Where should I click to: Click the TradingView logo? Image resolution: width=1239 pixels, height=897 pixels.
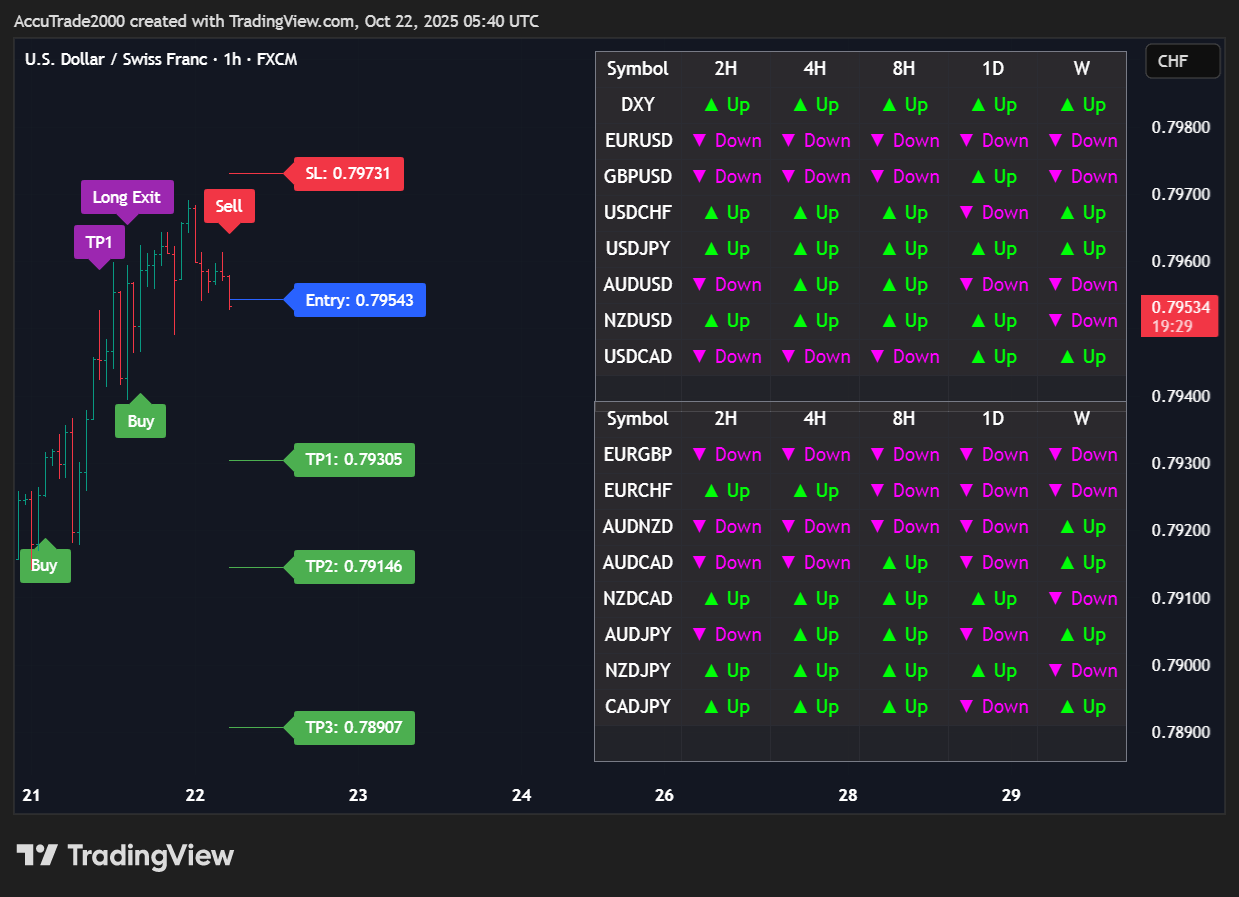pyautogui.click(x=125, y=855)
